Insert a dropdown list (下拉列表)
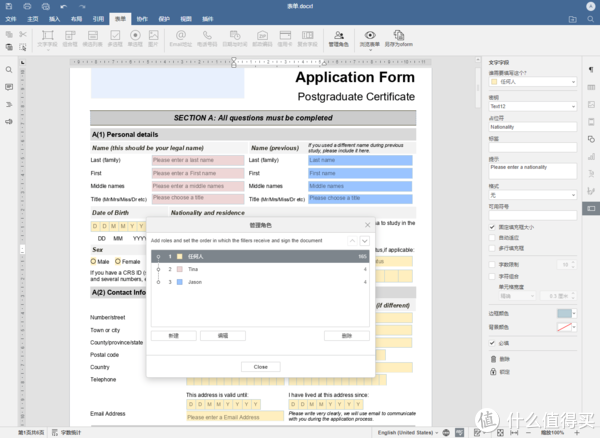 click(93, 39)
